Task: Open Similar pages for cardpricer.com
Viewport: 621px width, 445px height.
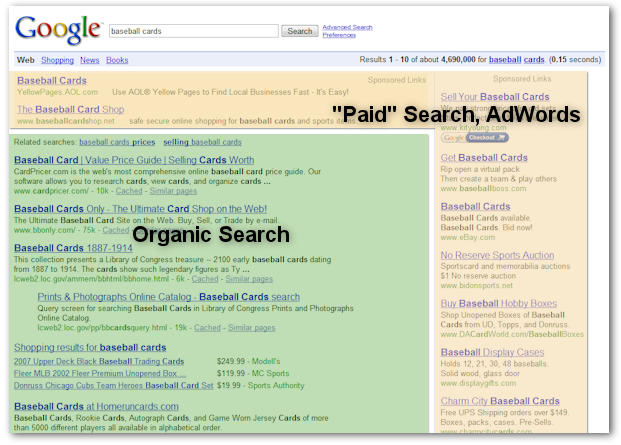Action: [x=173, y=191]
